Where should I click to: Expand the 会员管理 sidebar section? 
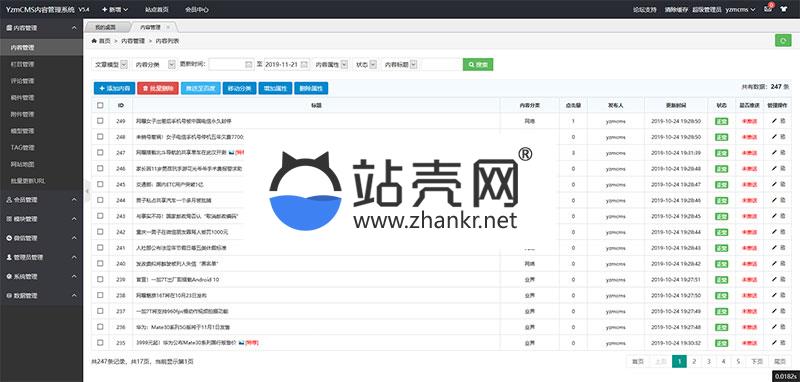[41, 199]
